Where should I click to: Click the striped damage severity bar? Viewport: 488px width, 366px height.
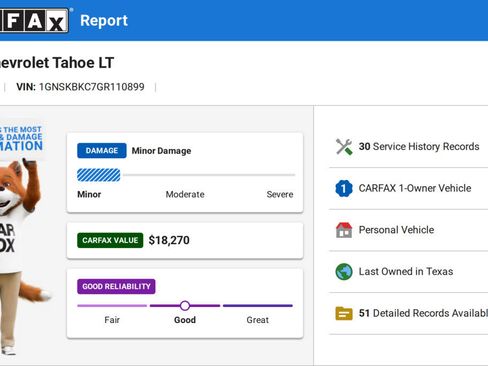99,175
